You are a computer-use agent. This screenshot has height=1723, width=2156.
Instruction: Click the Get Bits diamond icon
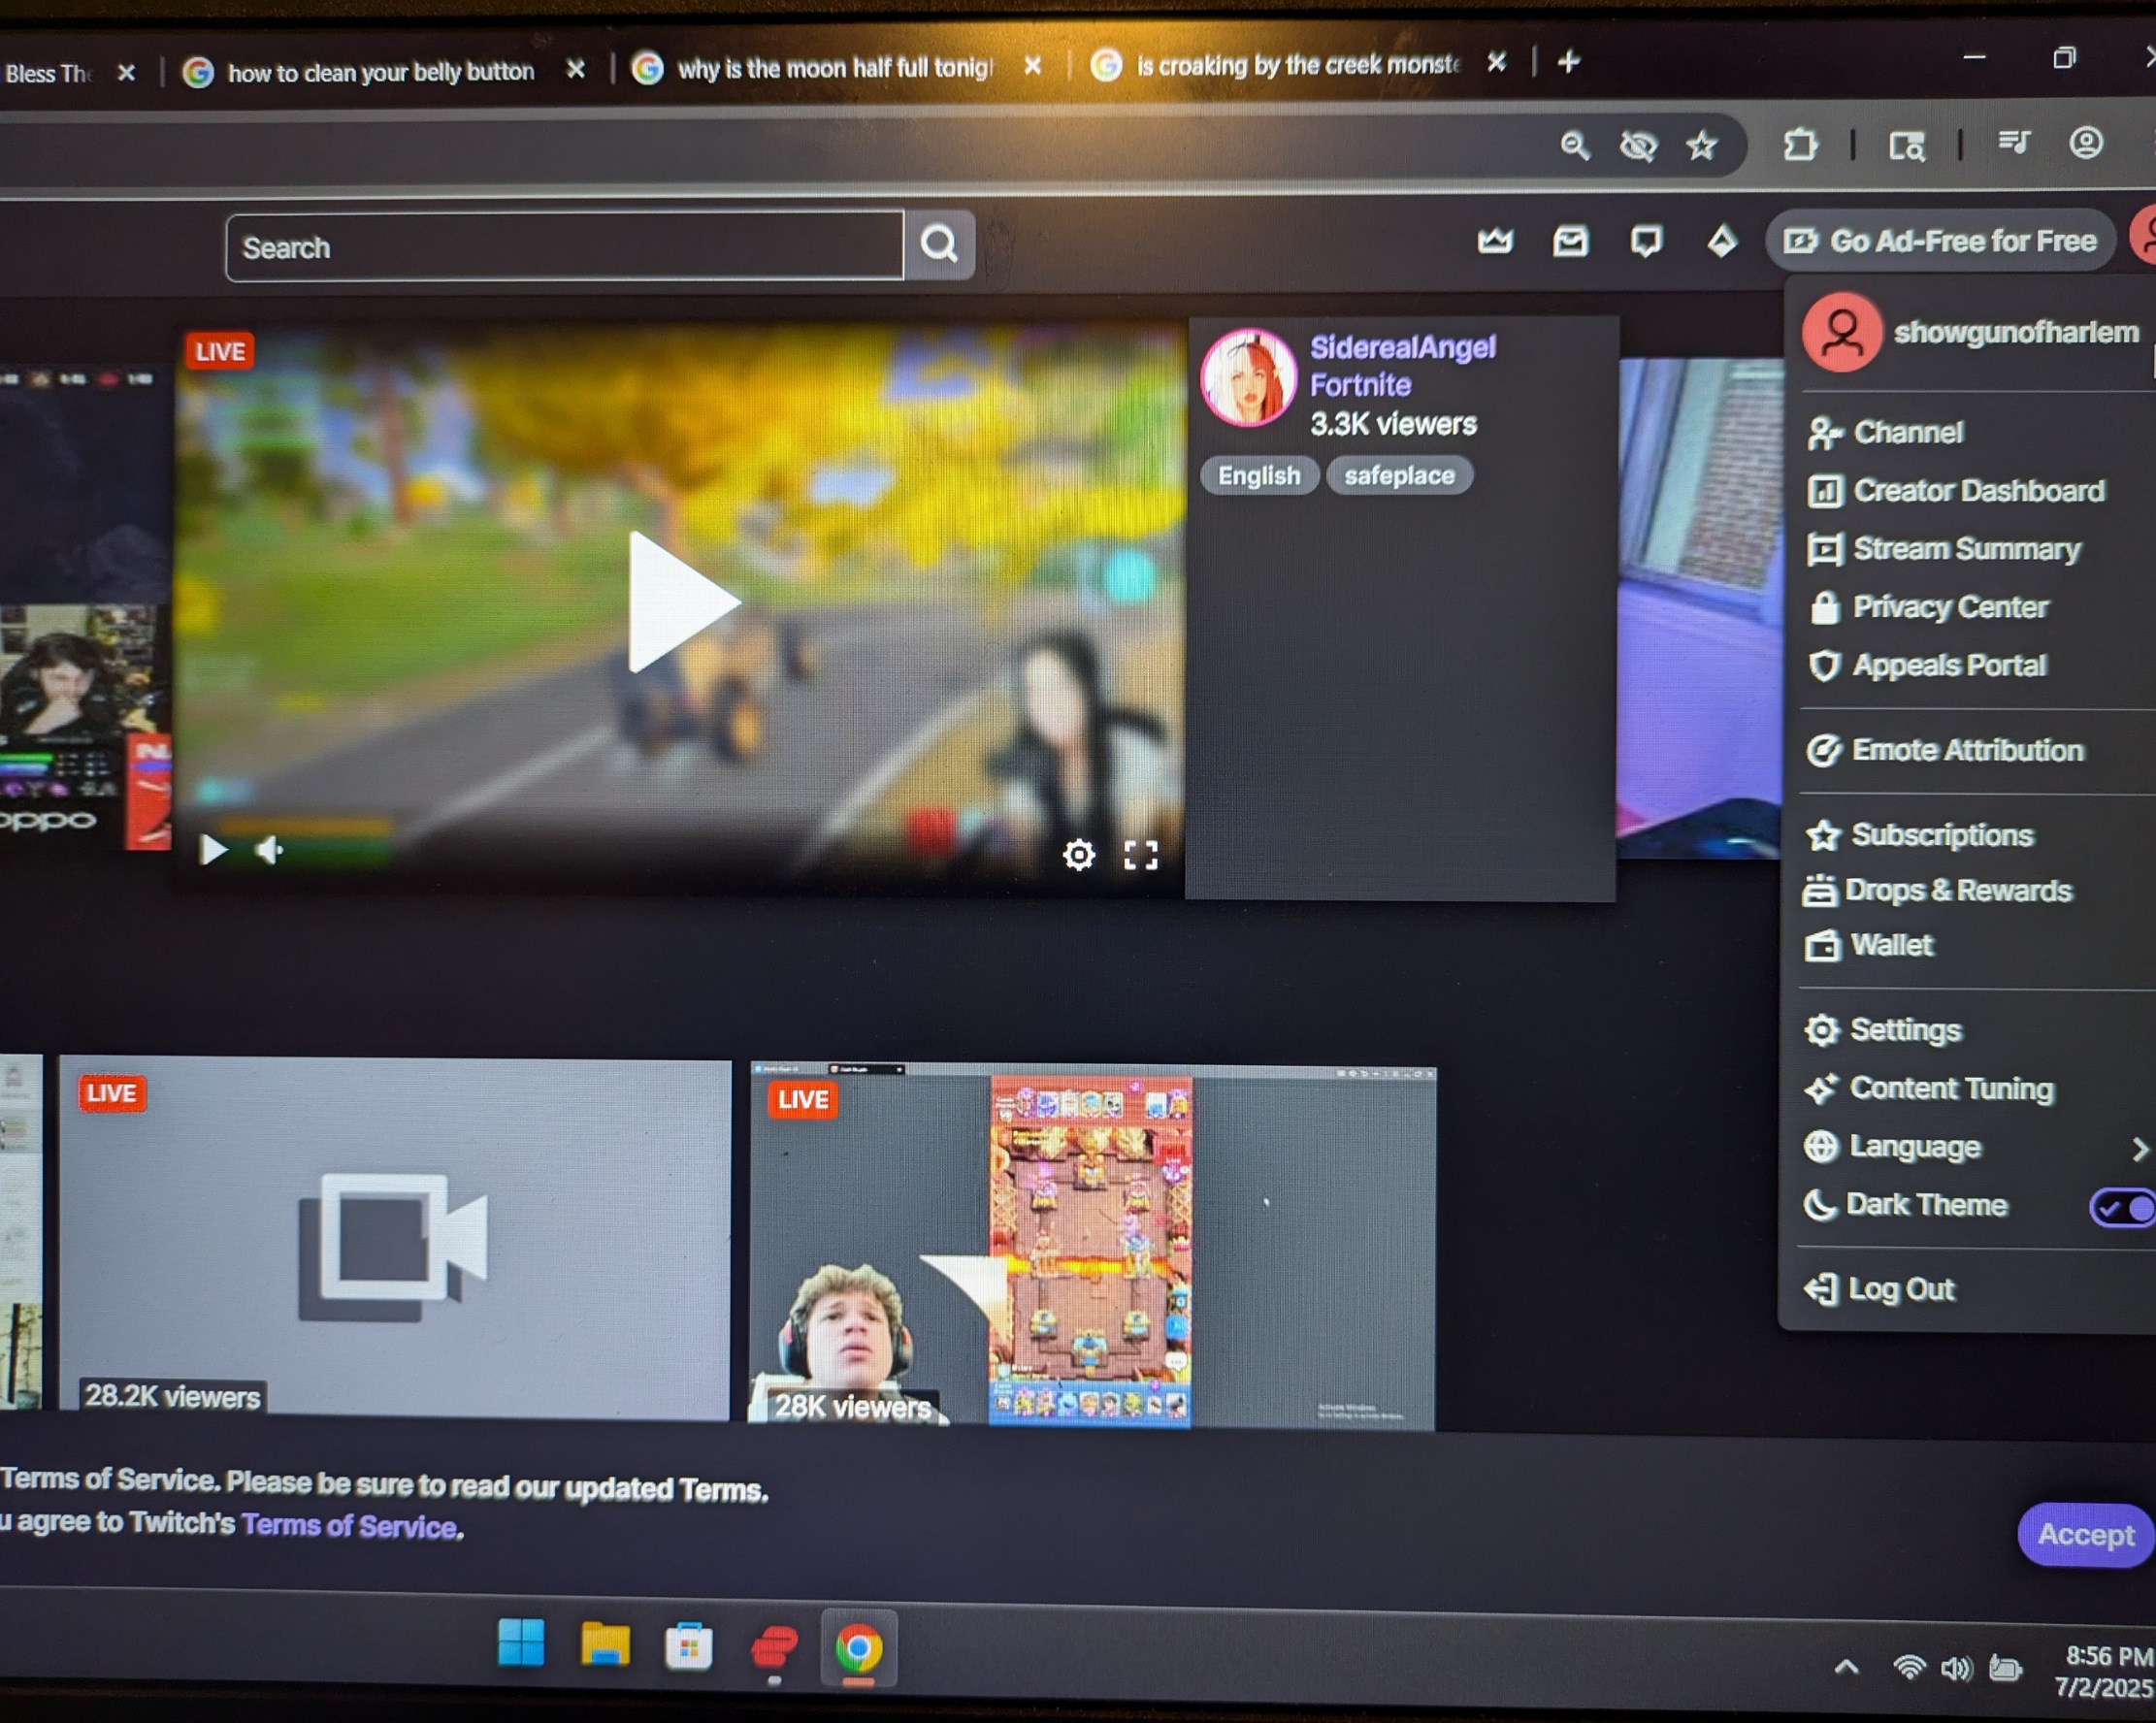1721,241
